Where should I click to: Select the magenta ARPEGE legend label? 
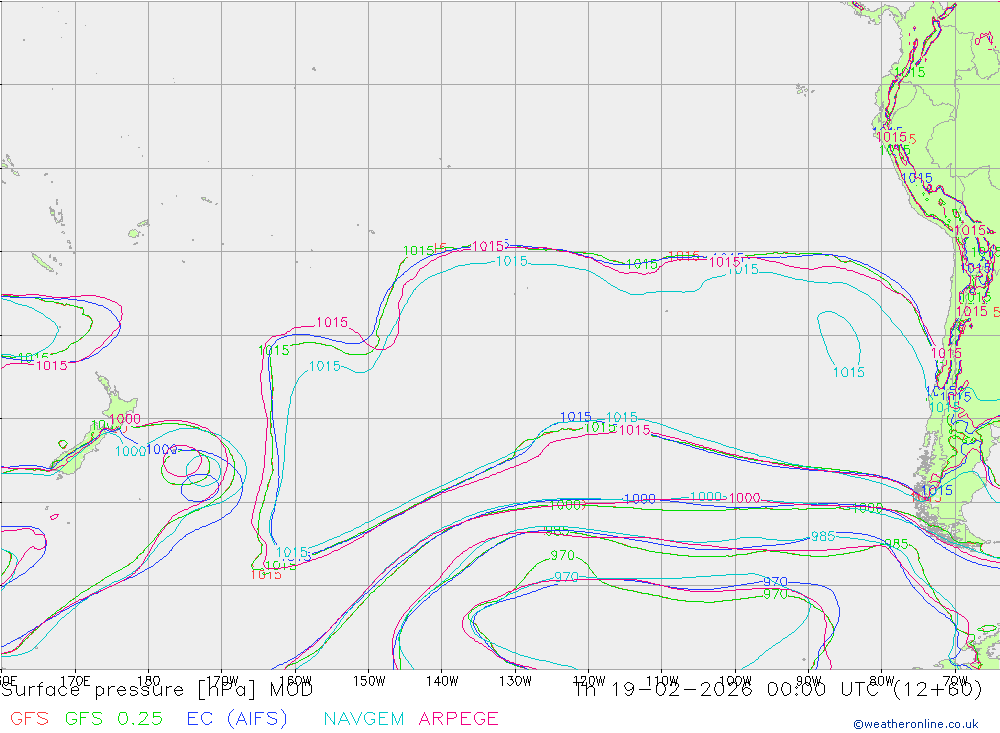coord(458,718)
